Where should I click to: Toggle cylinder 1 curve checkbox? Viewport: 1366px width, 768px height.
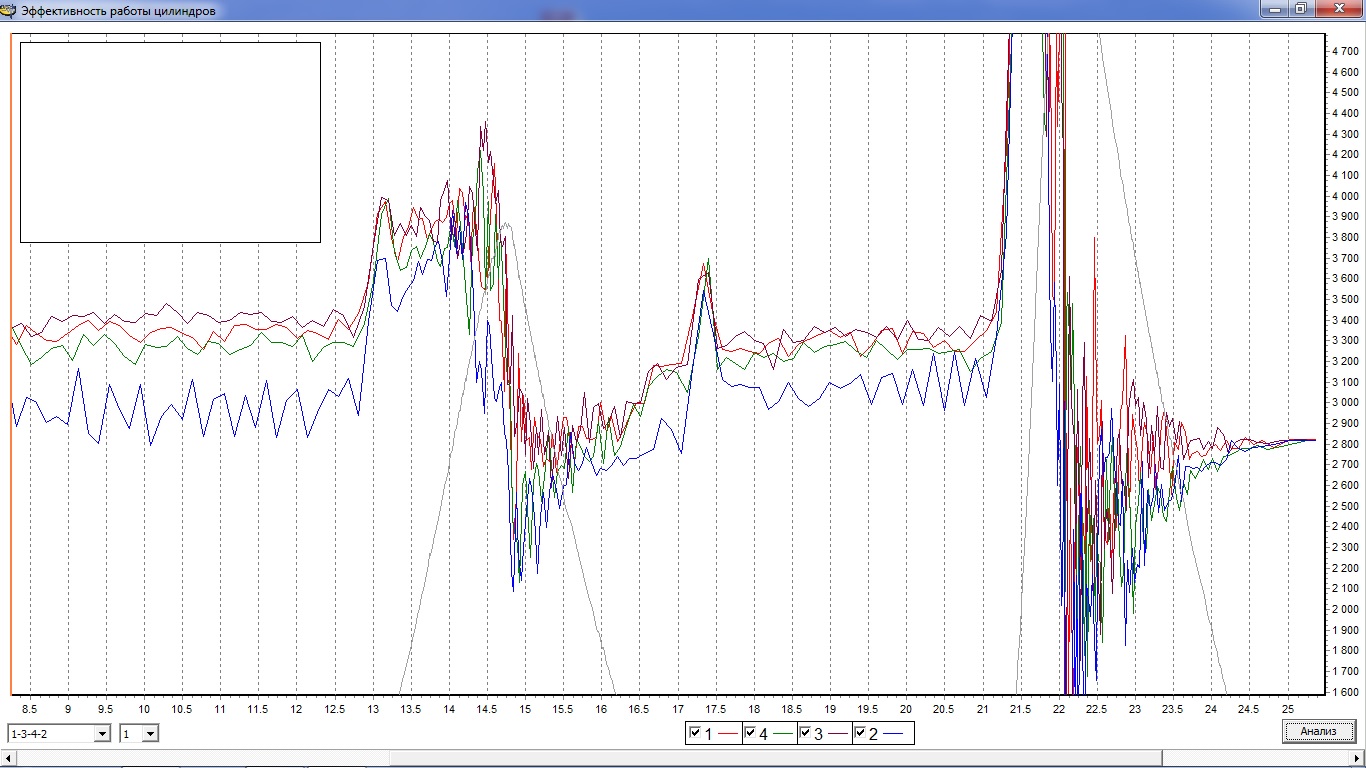tap(695, 733)
